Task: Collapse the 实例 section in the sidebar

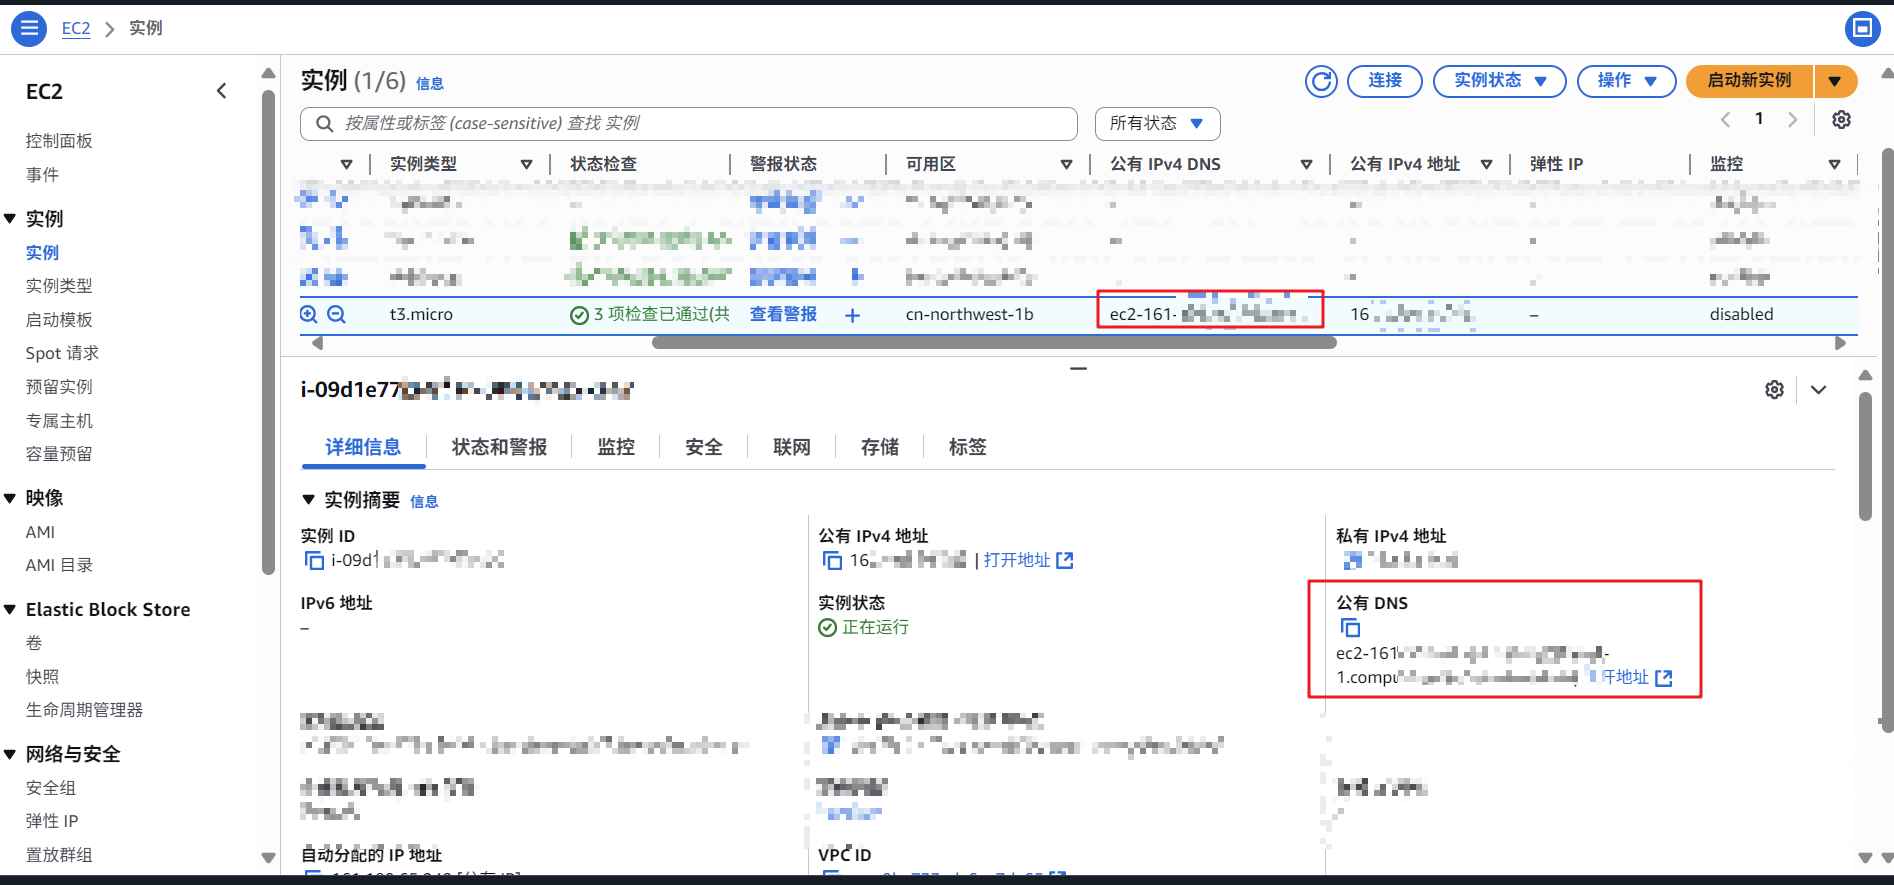Action: click(x=10, y=219)
